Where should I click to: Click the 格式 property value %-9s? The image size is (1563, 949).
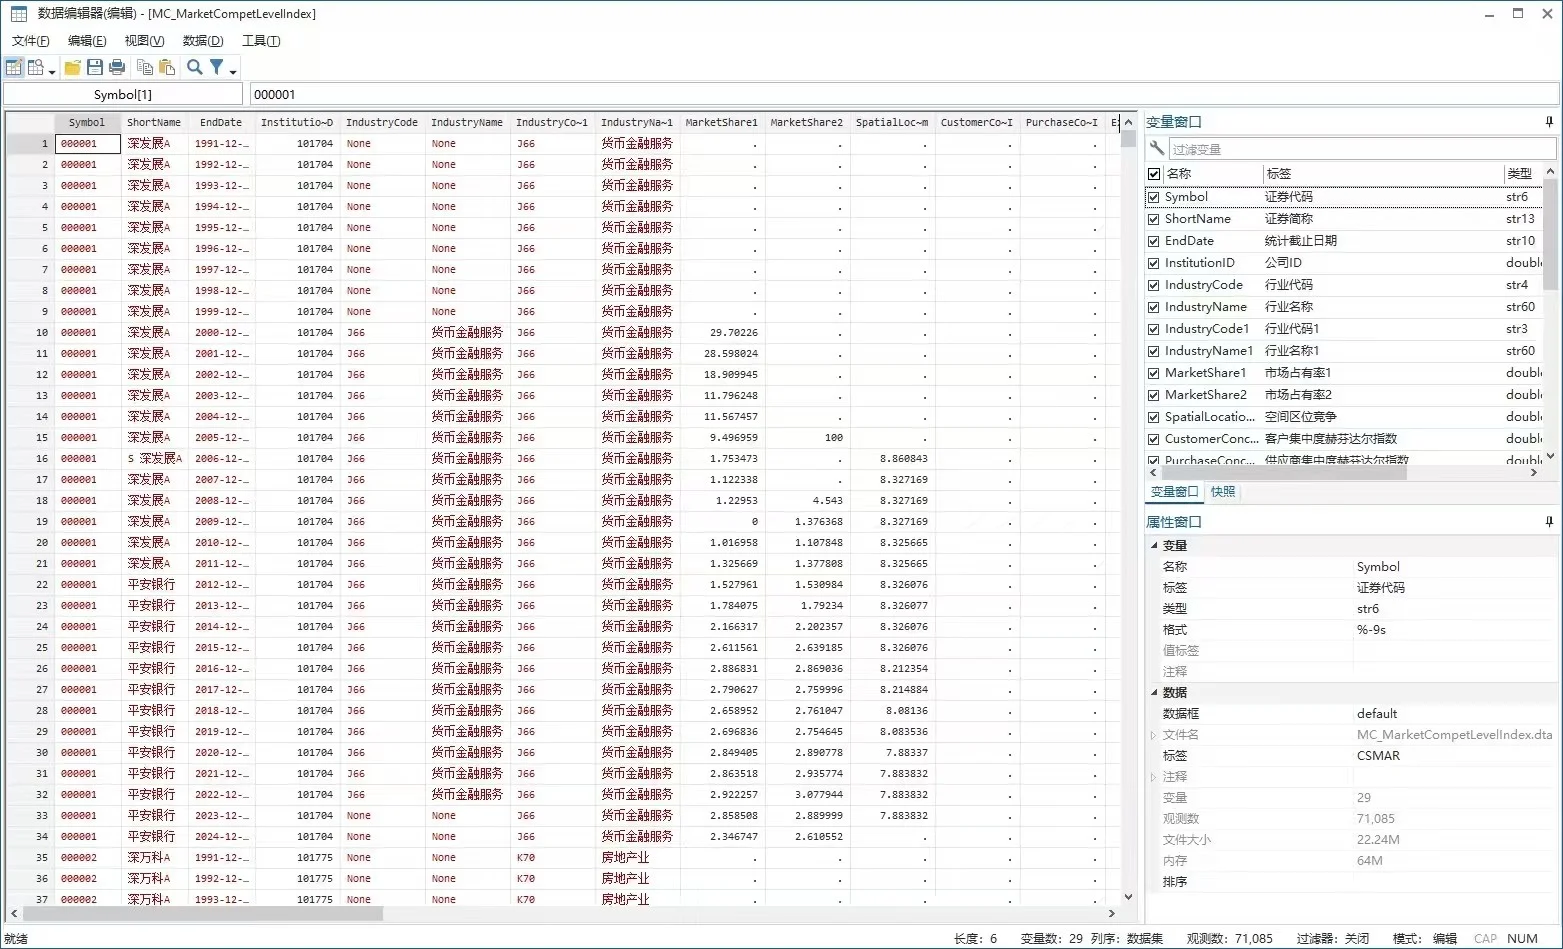[x=1371, y=630]
